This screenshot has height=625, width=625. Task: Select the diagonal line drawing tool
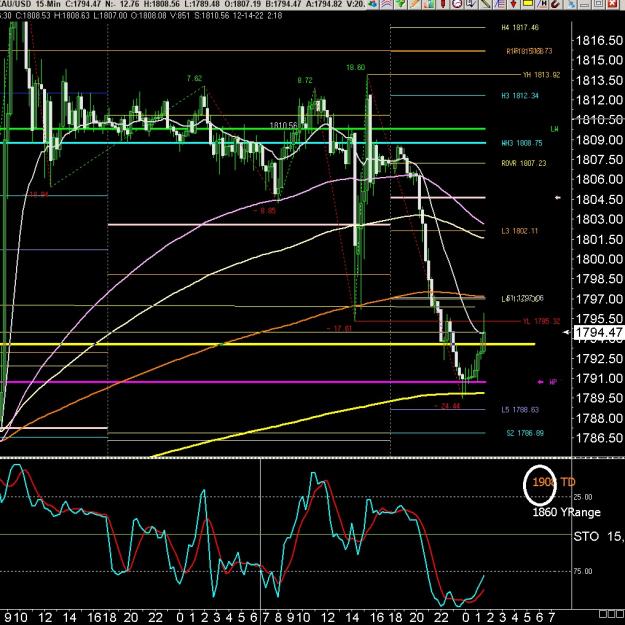click(x=485, y=4)
